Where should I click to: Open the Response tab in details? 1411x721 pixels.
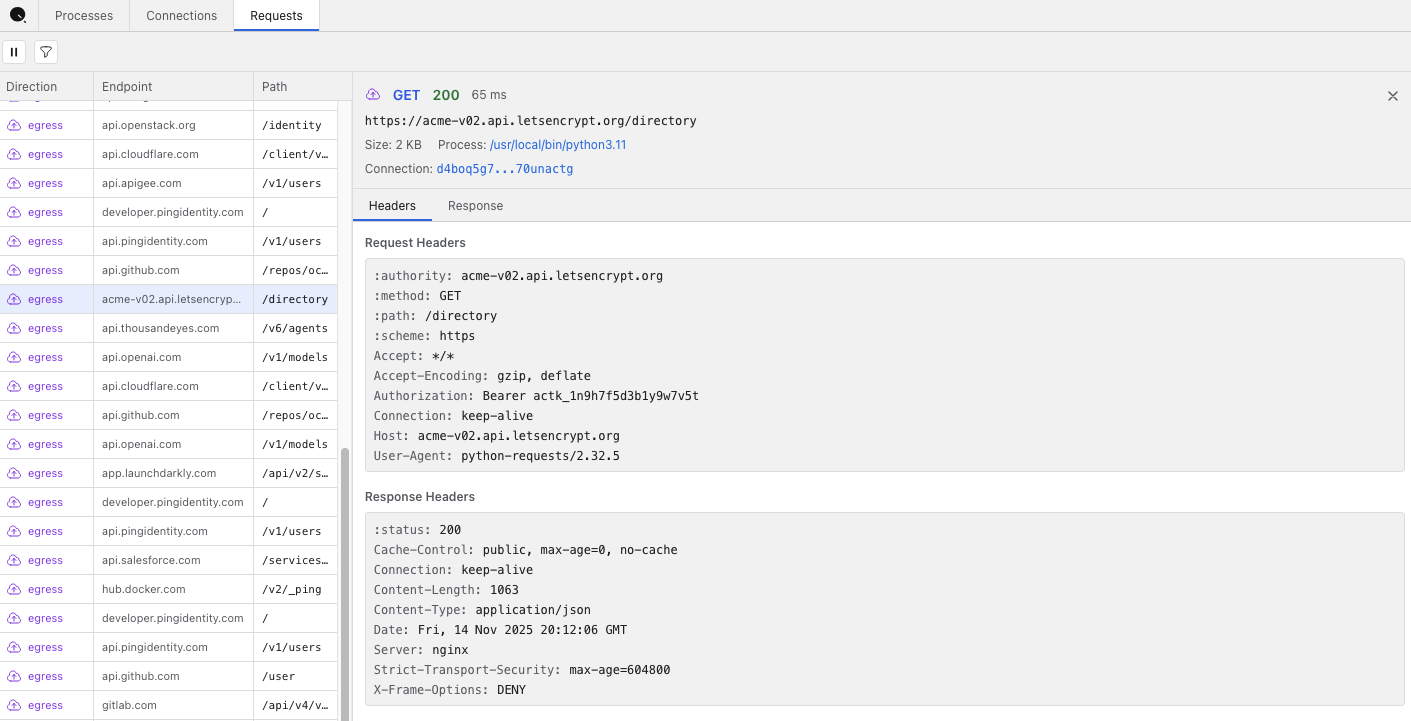click(x=475, y=206)
